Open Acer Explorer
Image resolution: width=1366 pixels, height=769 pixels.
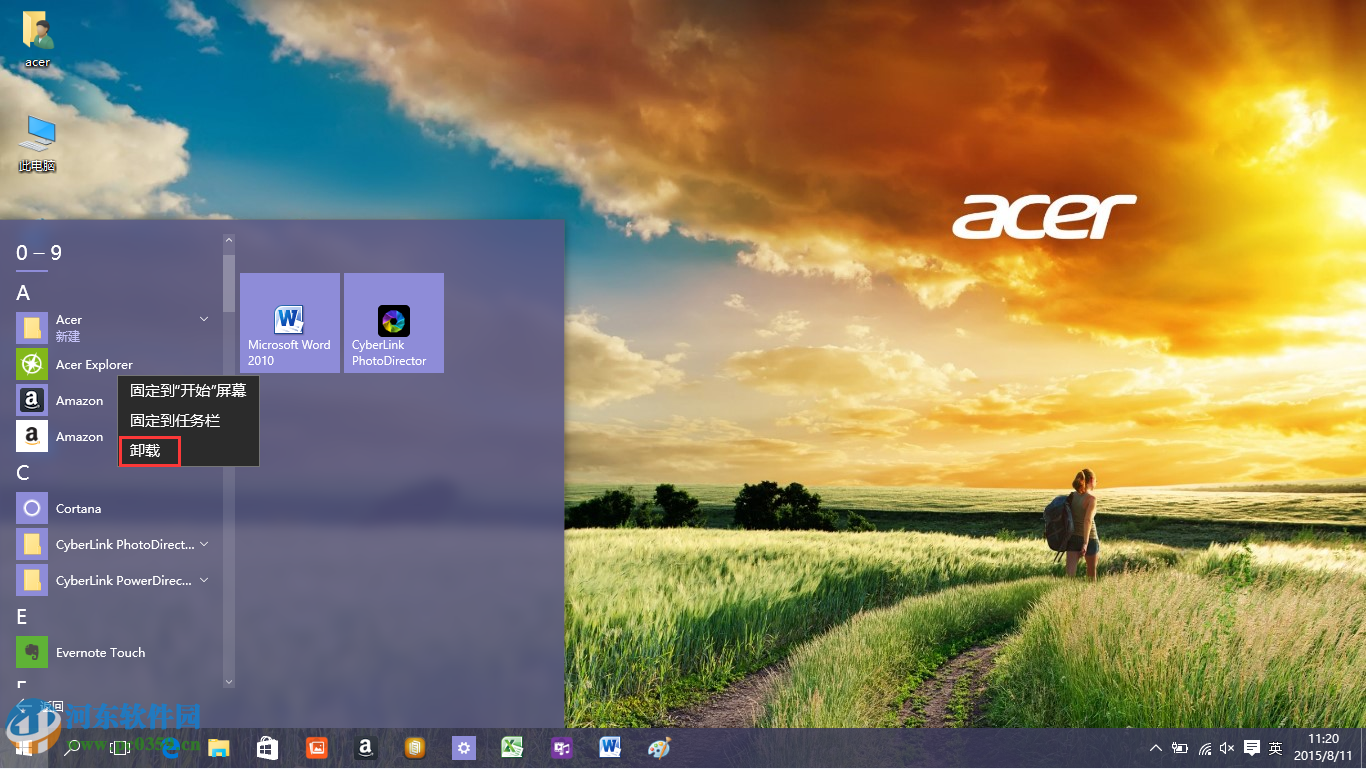[x=95, y=364]
